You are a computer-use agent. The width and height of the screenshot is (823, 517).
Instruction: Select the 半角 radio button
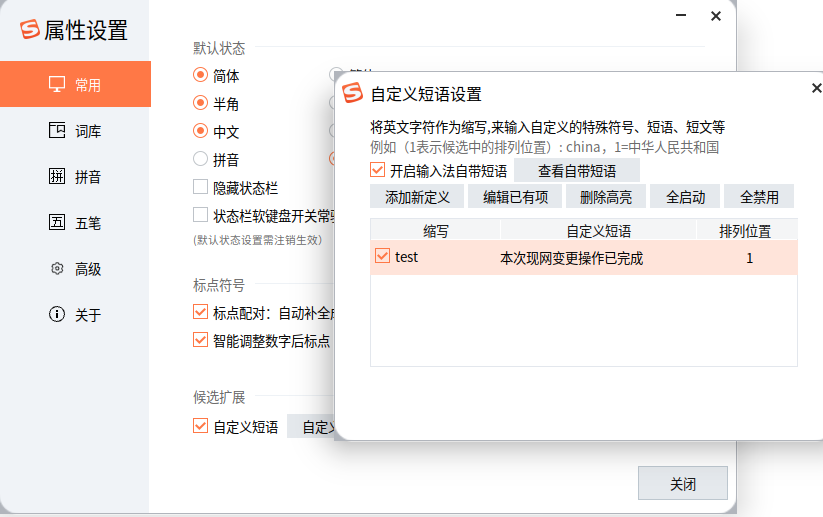(201, 103)
